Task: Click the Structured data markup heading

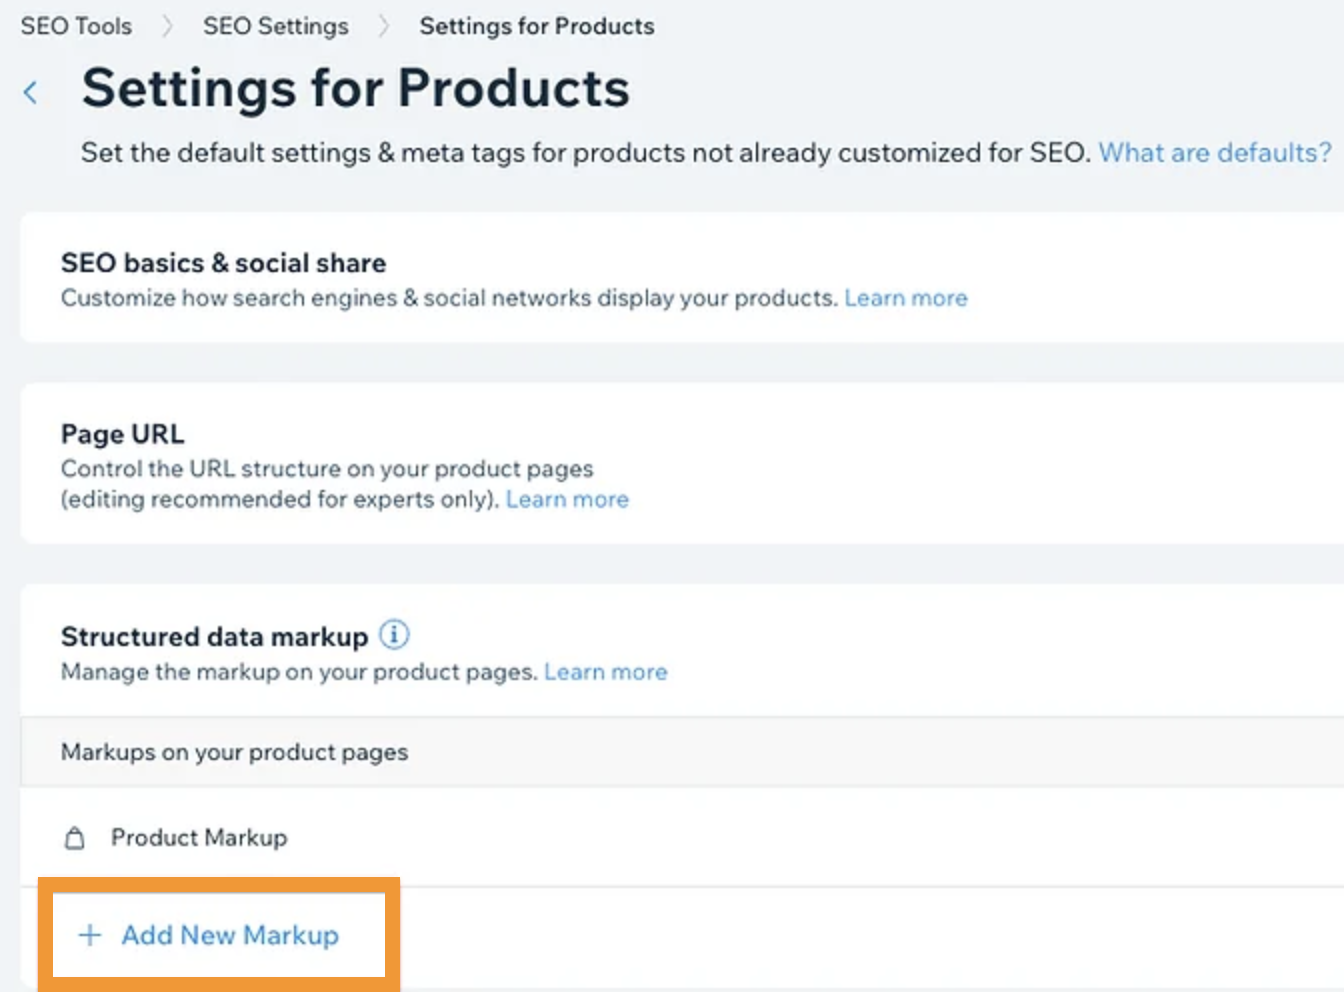Action: coord(215,637)
